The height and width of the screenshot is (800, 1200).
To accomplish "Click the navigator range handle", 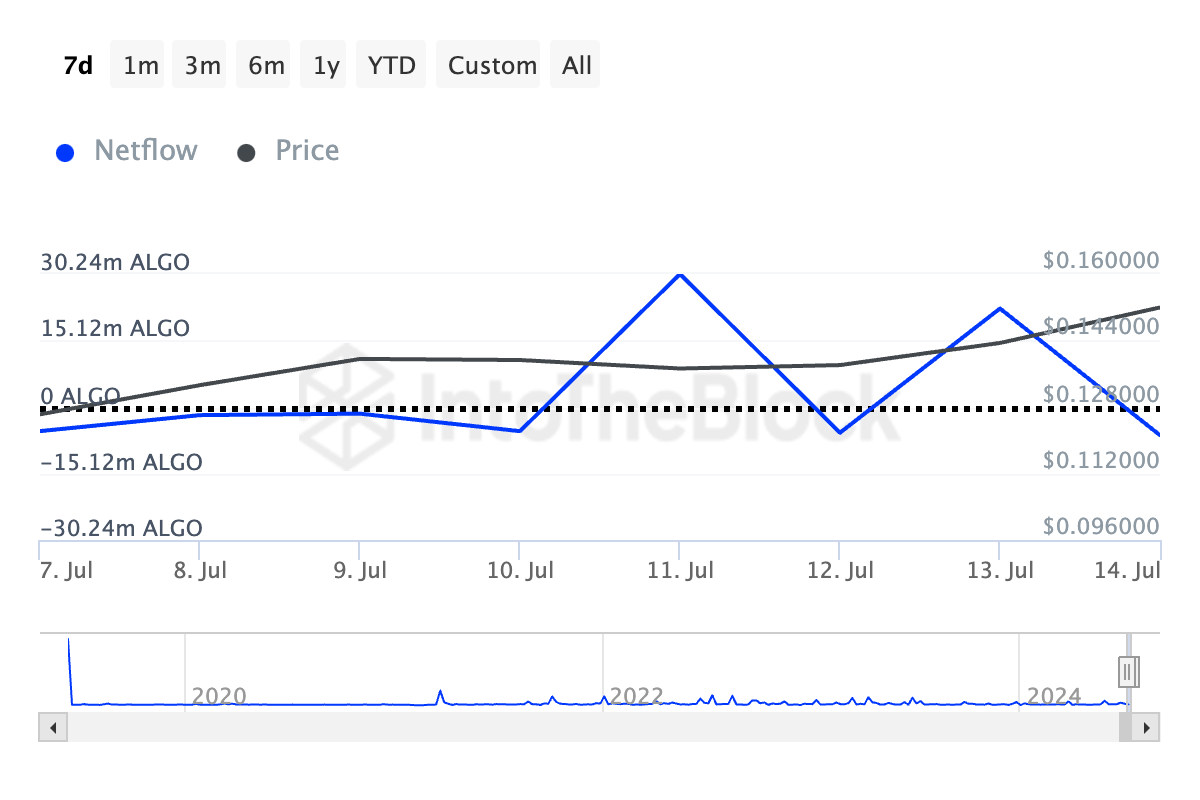I will [1128, 670].
